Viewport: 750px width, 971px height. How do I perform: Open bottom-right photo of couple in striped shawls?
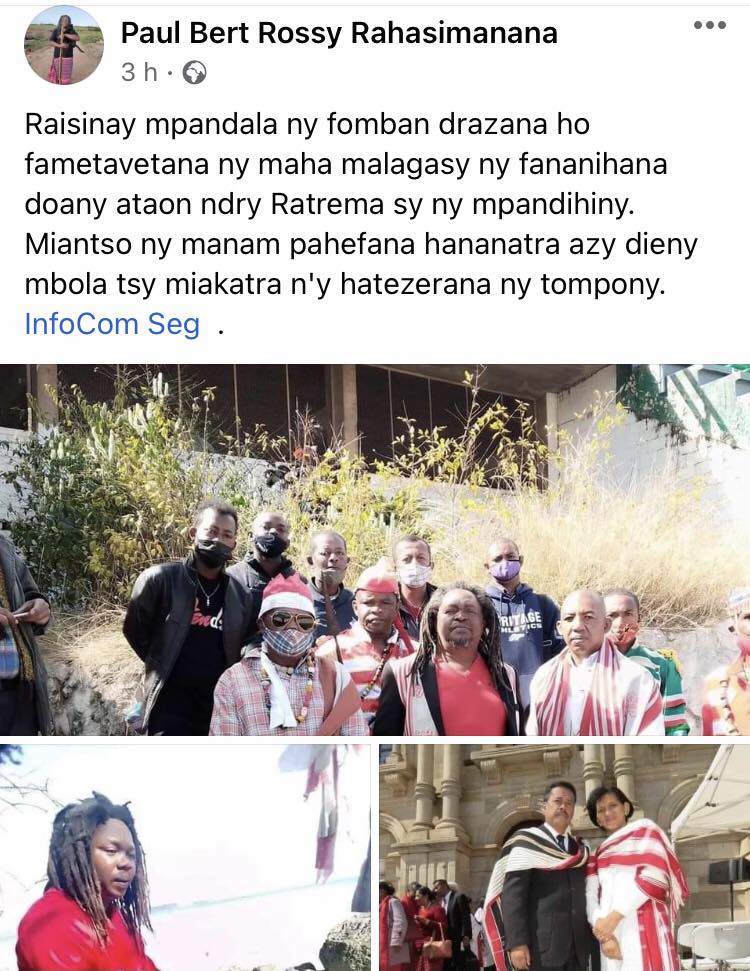pyautogui.click(x=564, y=857)
